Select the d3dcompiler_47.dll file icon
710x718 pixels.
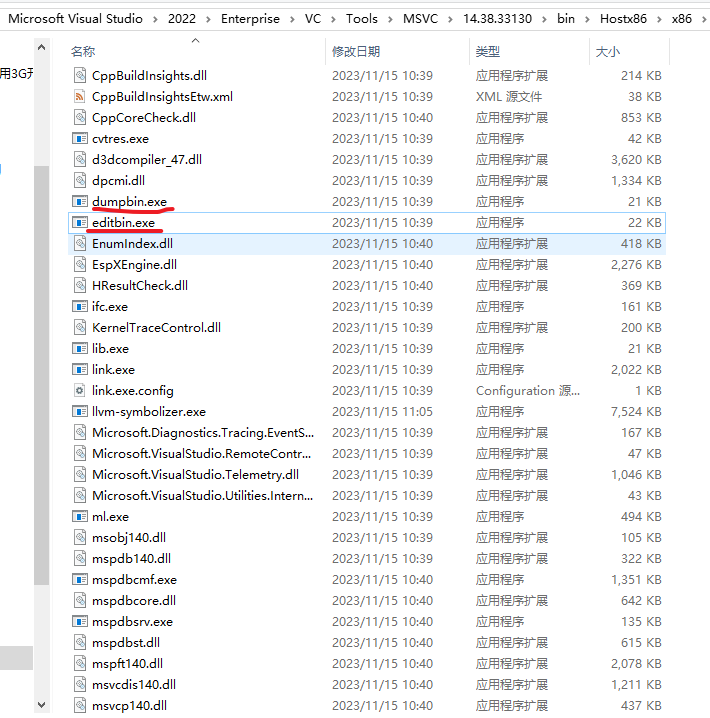coord(80,159)
